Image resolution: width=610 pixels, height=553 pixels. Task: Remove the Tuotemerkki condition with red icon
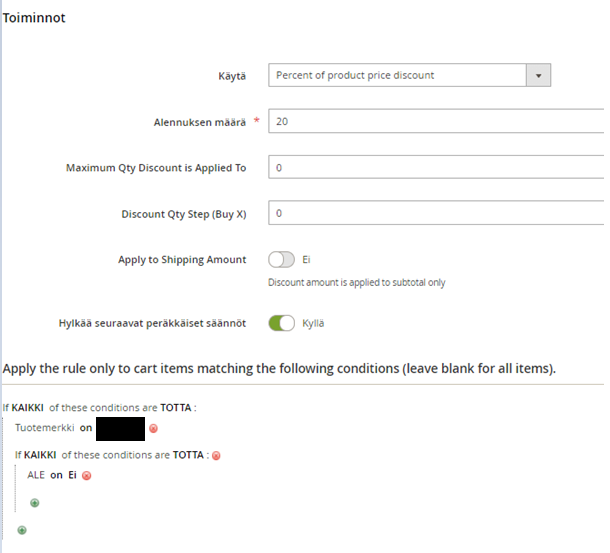(x=153, y=429)
